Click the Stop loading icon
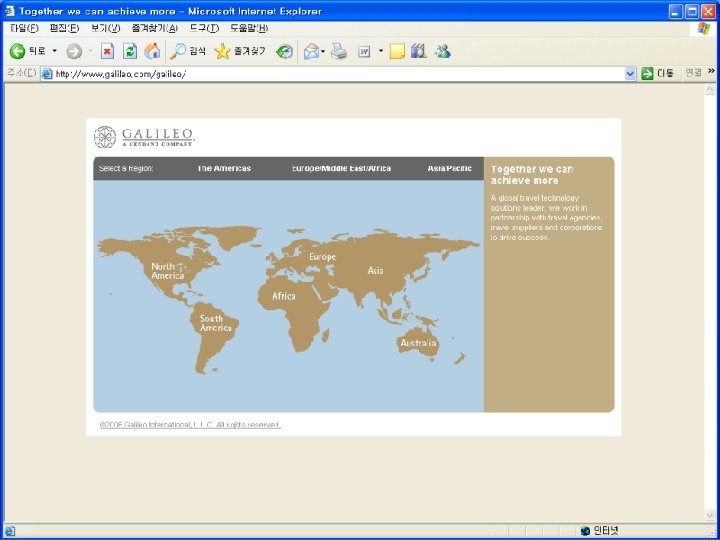Image resolution: width=720 pixels, height=540 pixels. coord(107,51)
